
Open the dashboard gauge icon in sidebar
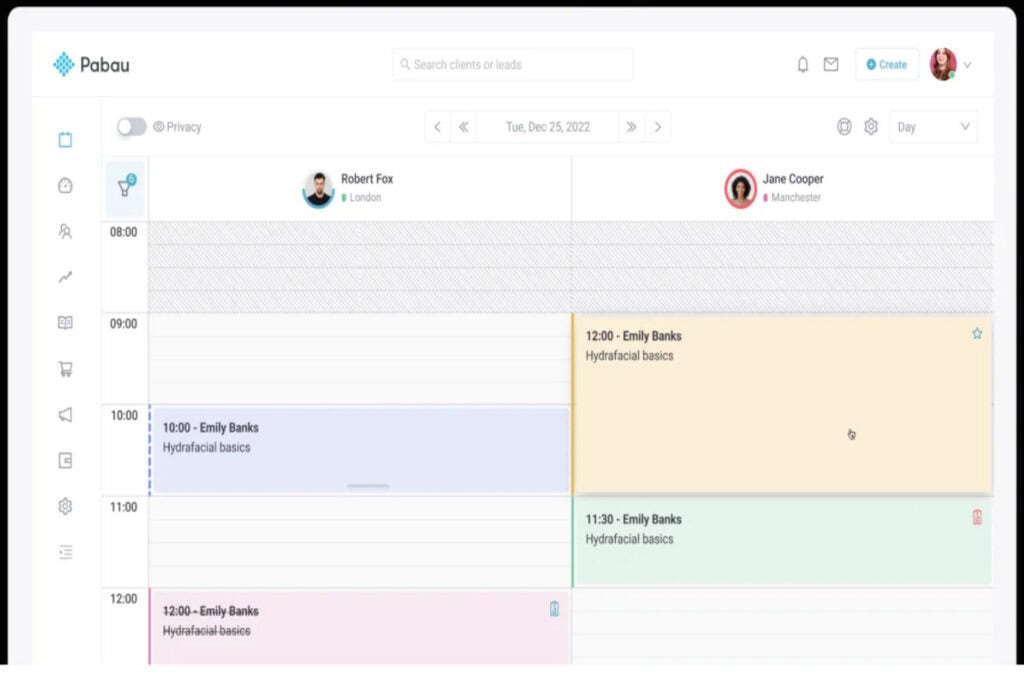pyautogui.click(x=65, y=186)
